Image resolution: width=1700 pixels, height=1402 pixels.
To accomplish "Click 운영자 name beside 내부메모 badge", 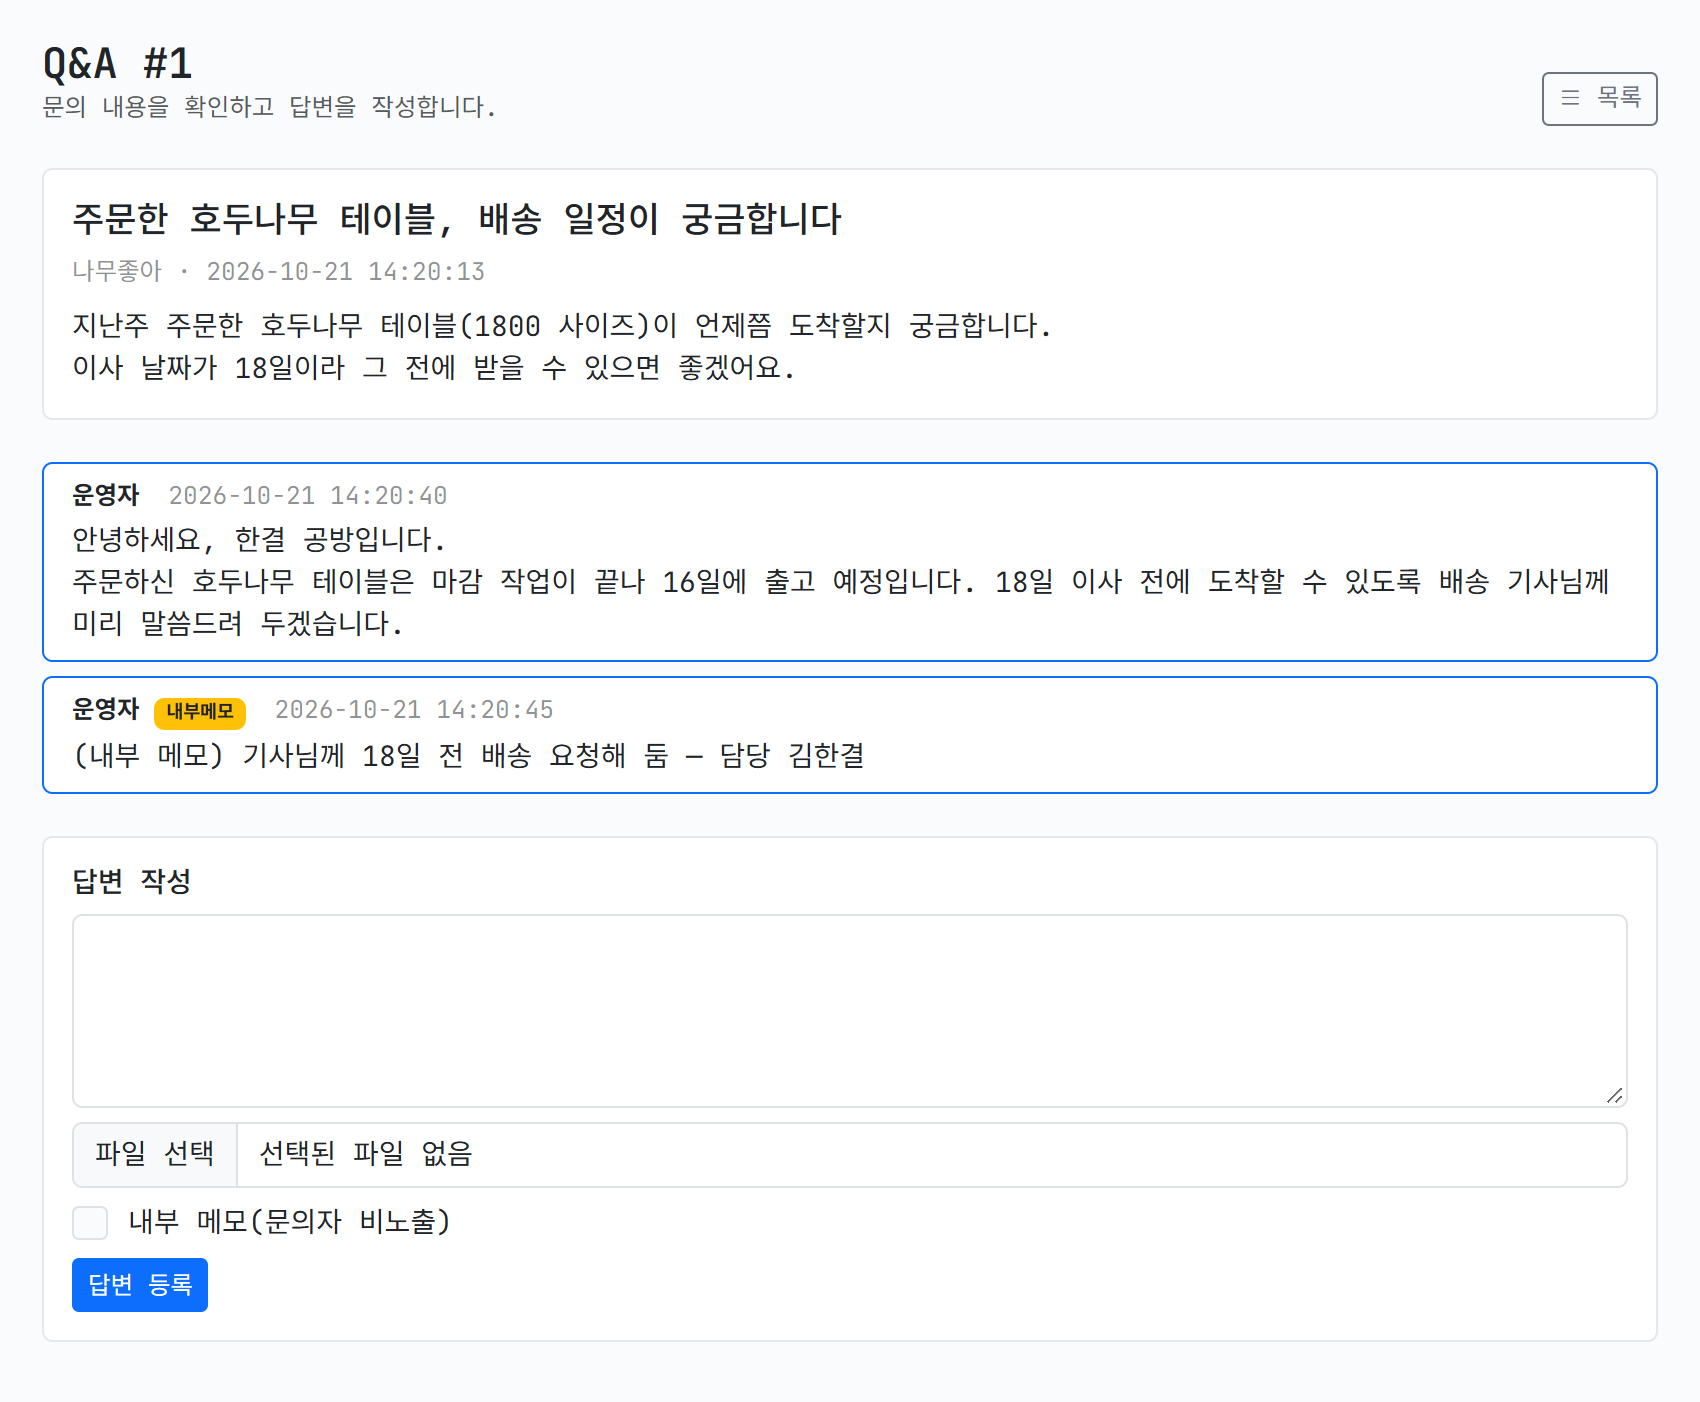I will point(106,709).
